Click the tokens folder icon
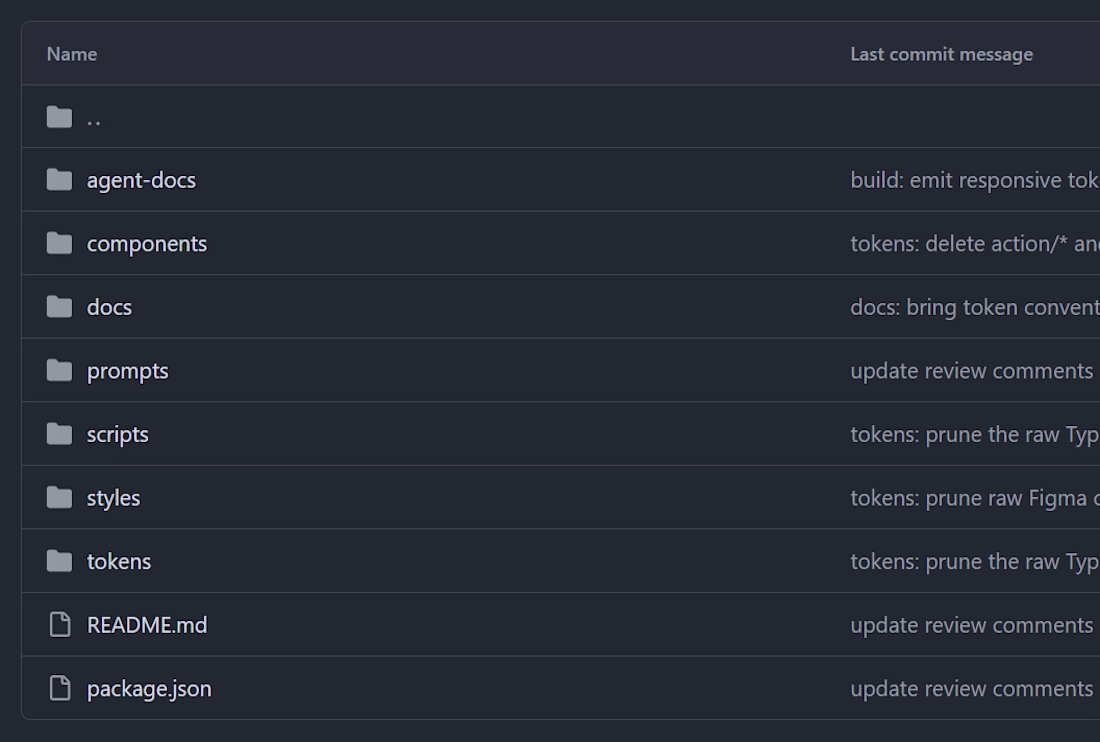The image size is (1100, 742). coord(59,561)
